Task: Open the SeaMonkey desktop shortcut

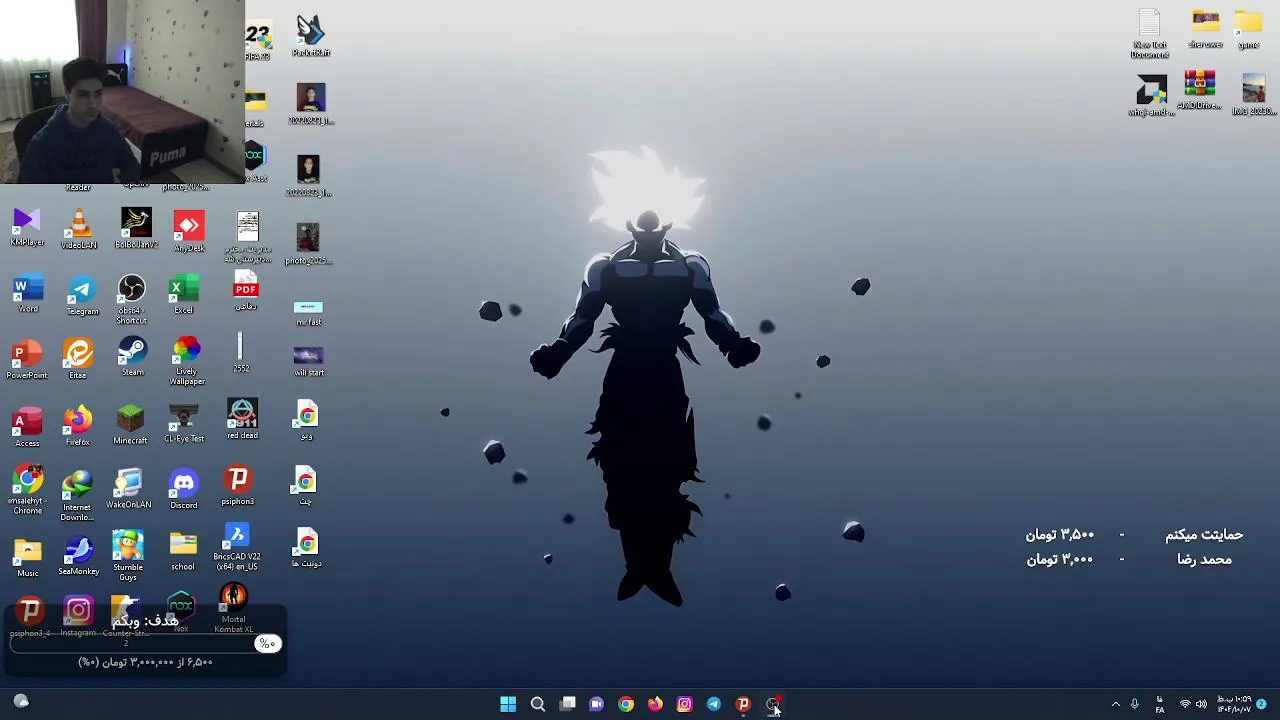Action: point(78,556)
